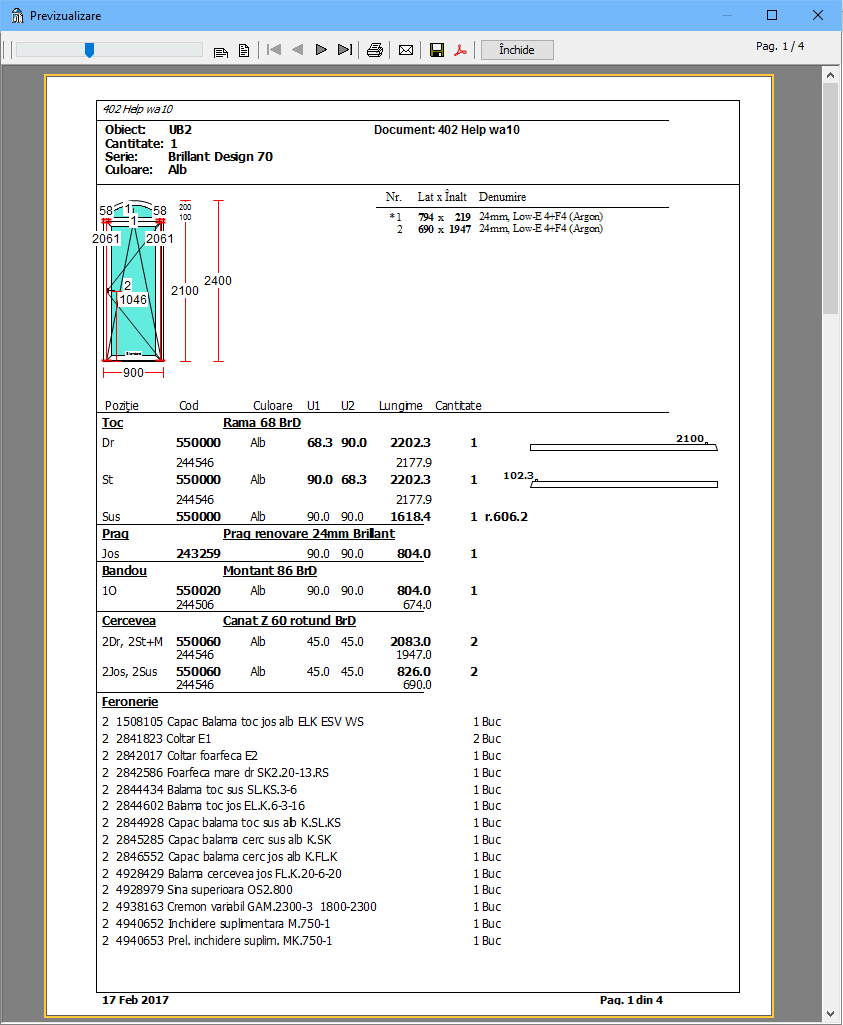
Task: Jump to the last page
Action: pos(345,50)
